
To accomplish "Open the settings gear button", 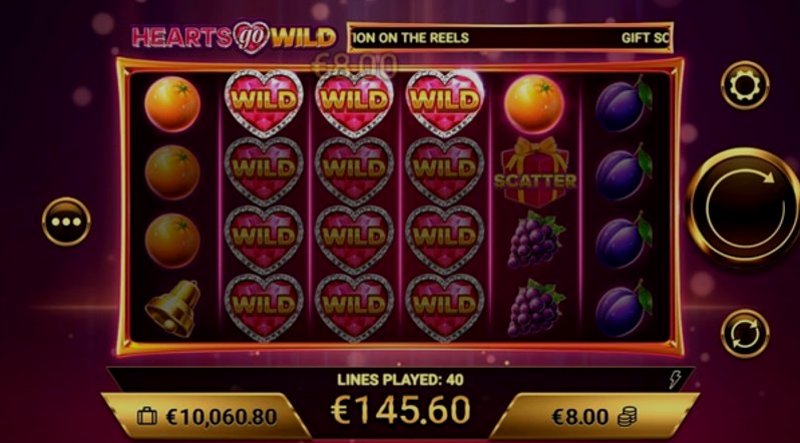I will 745,85.
